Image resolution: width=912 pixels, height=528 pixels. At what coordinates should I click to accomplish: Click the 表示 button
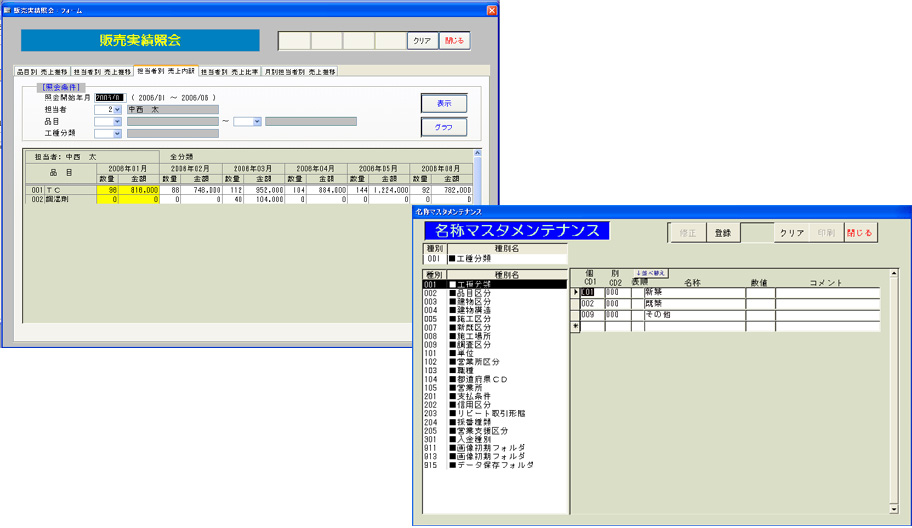click(x=443, y=103)
